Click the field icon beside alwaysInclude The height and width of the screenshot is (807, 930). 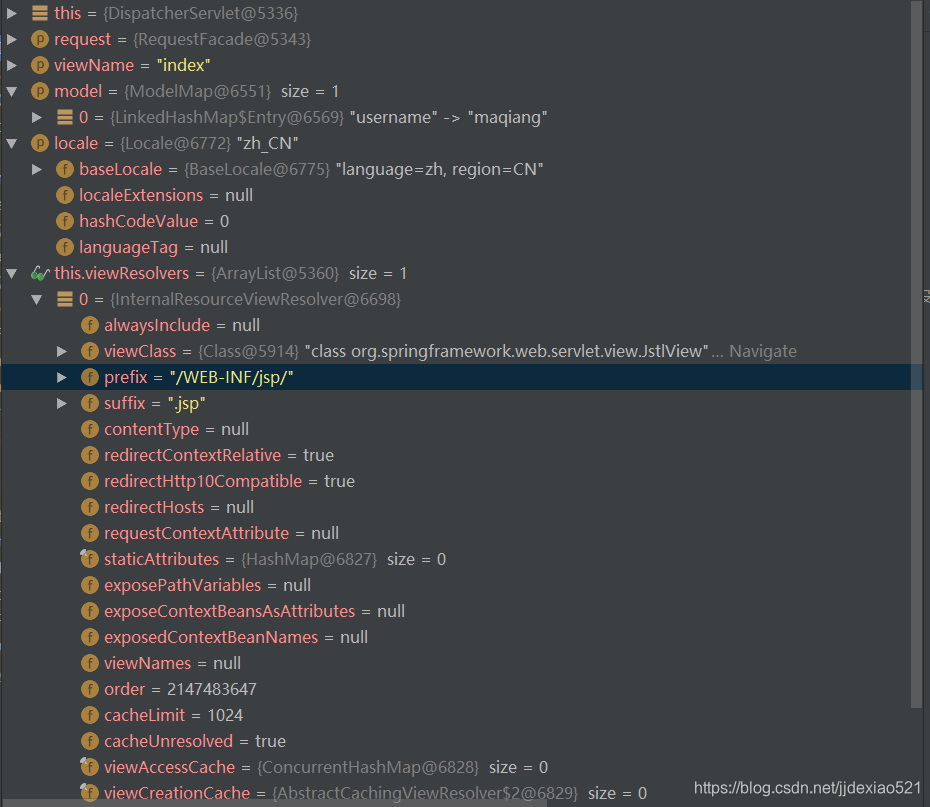pyautogui.click(x=90, y=325)
